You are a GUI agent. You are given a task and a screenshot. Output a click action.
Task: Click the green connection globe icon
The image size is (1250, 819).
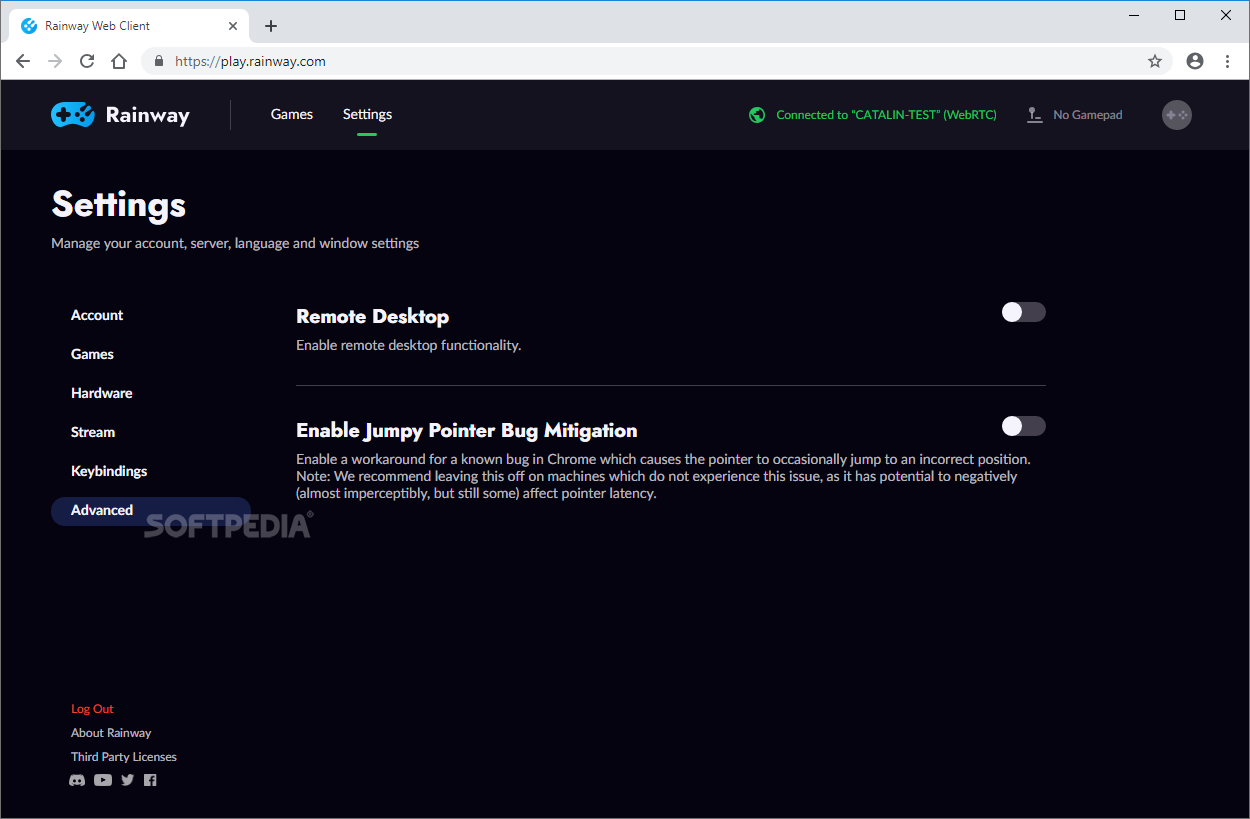click(757, 115)
